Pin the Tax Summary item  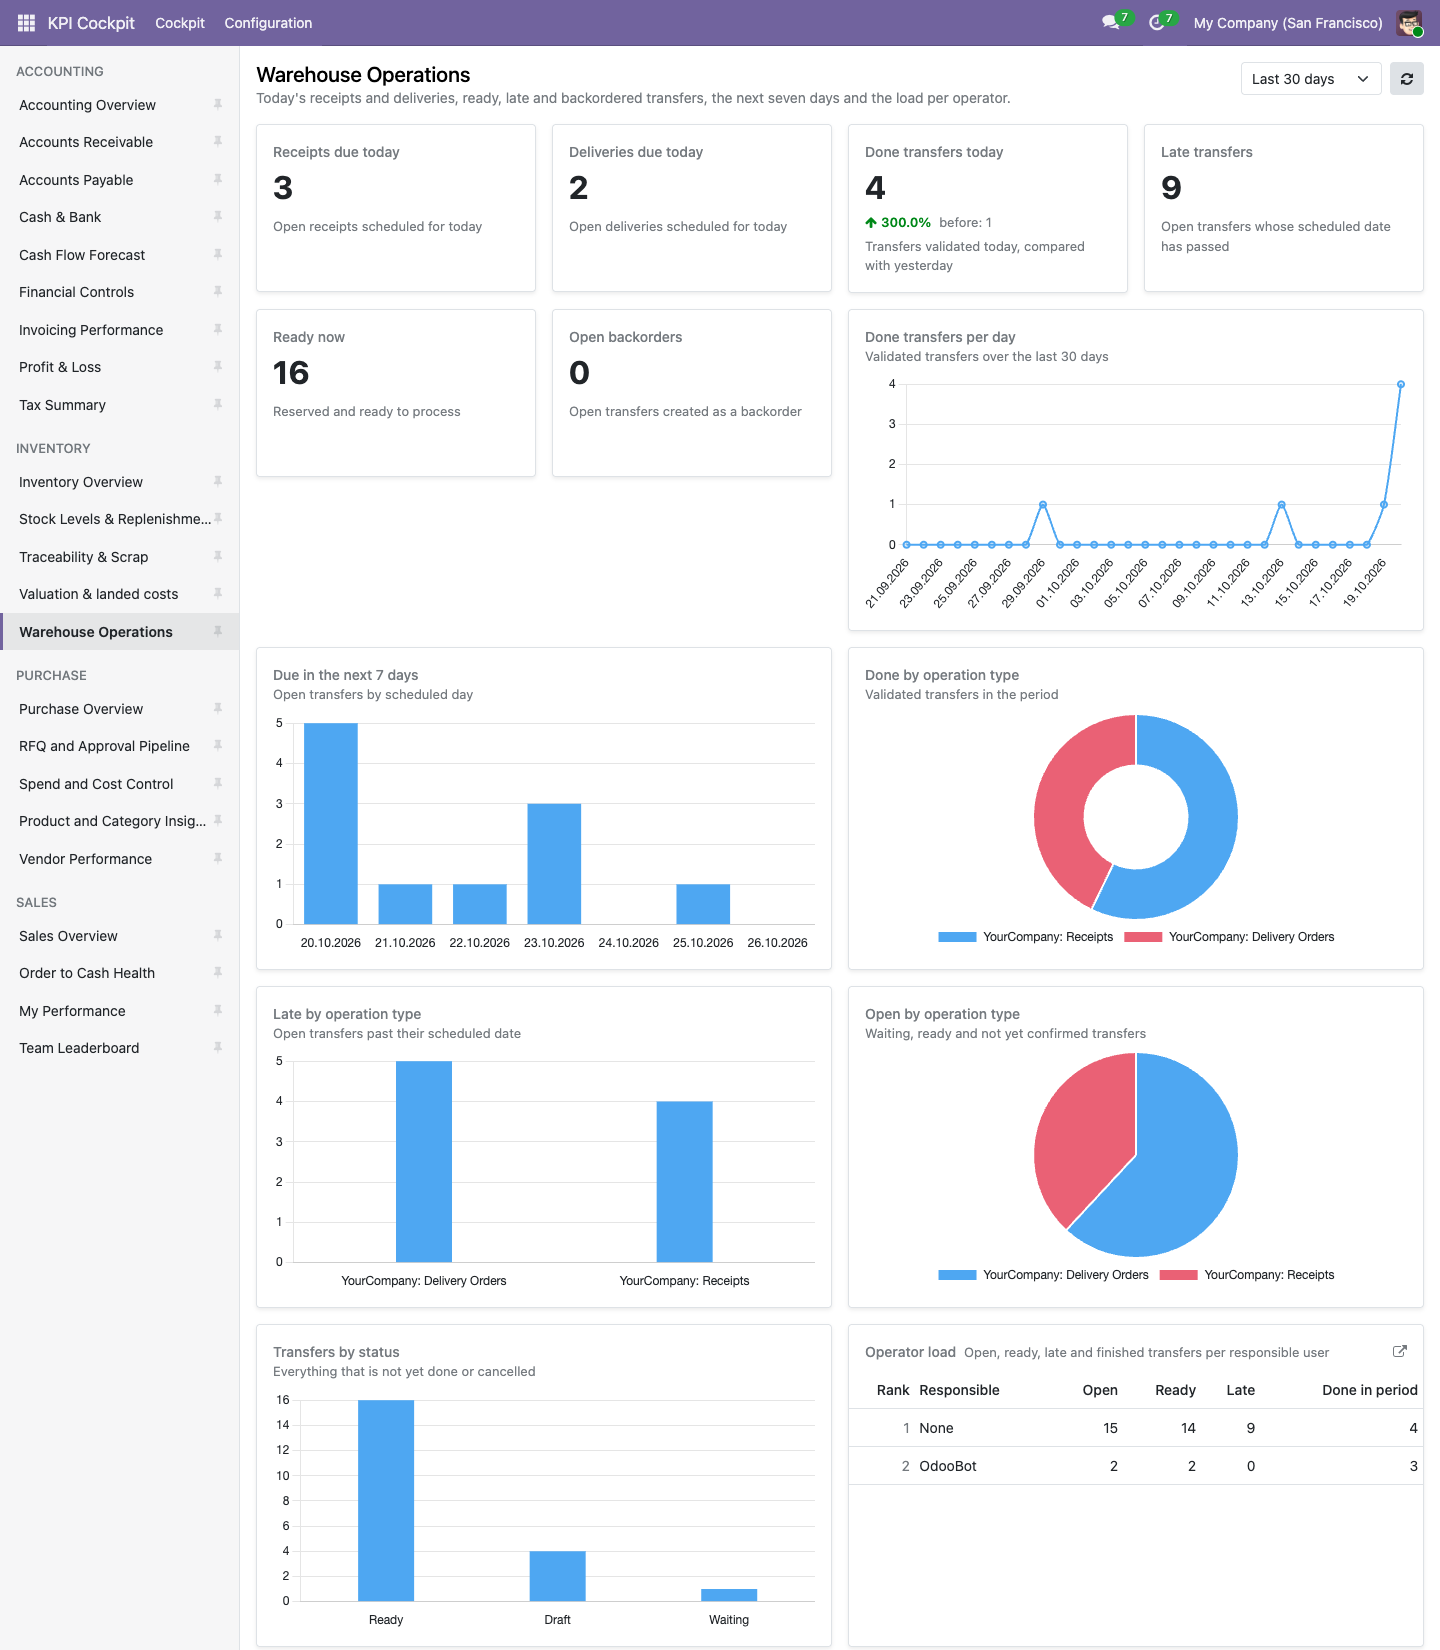pos(217,405)
